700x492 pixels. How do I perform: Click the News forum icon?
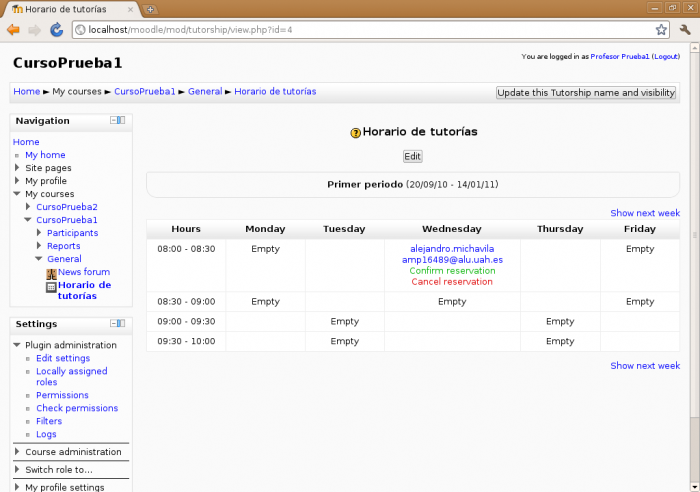tap(51, 273)
